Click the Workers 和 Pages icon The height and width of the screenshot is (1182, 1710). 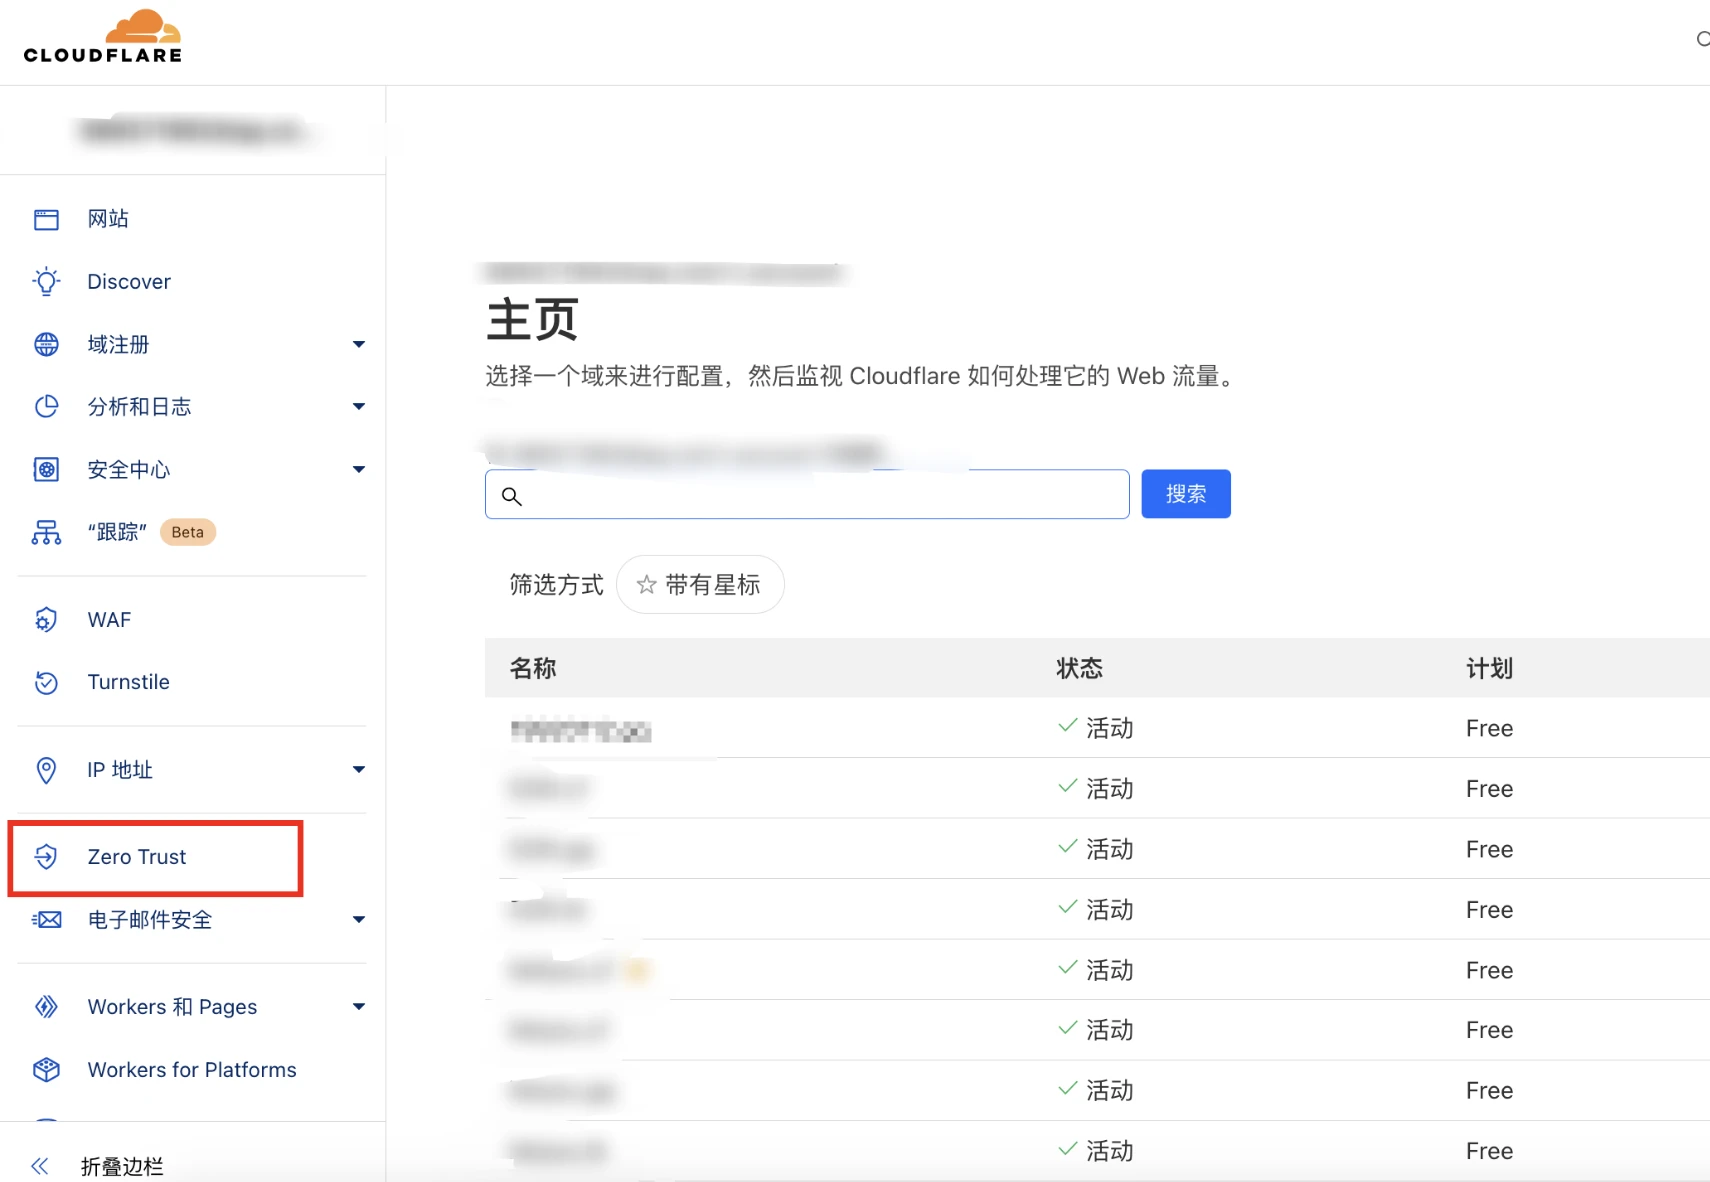46,1007
